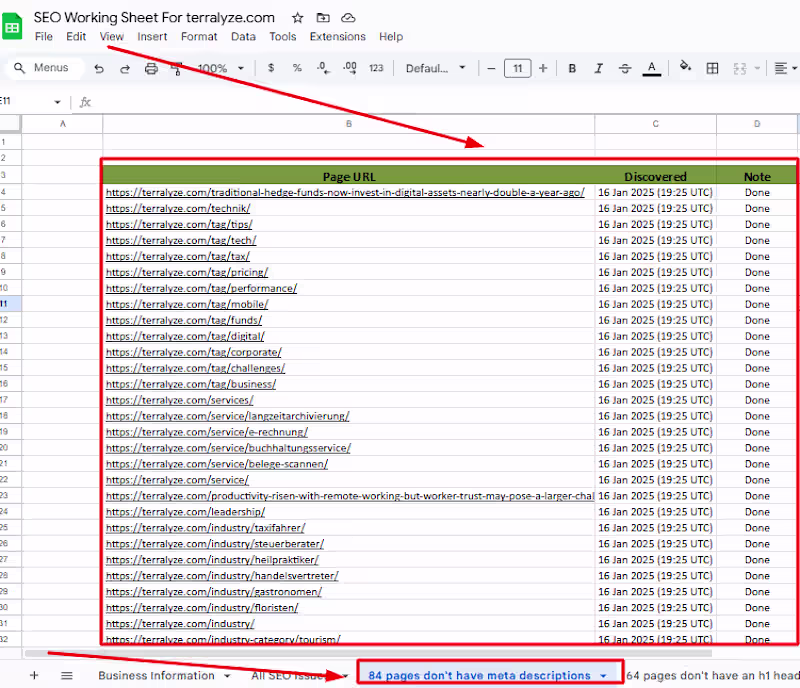Open more number formats 123
The width and height of the screenshot is (800, 688).
click(376, 68)
